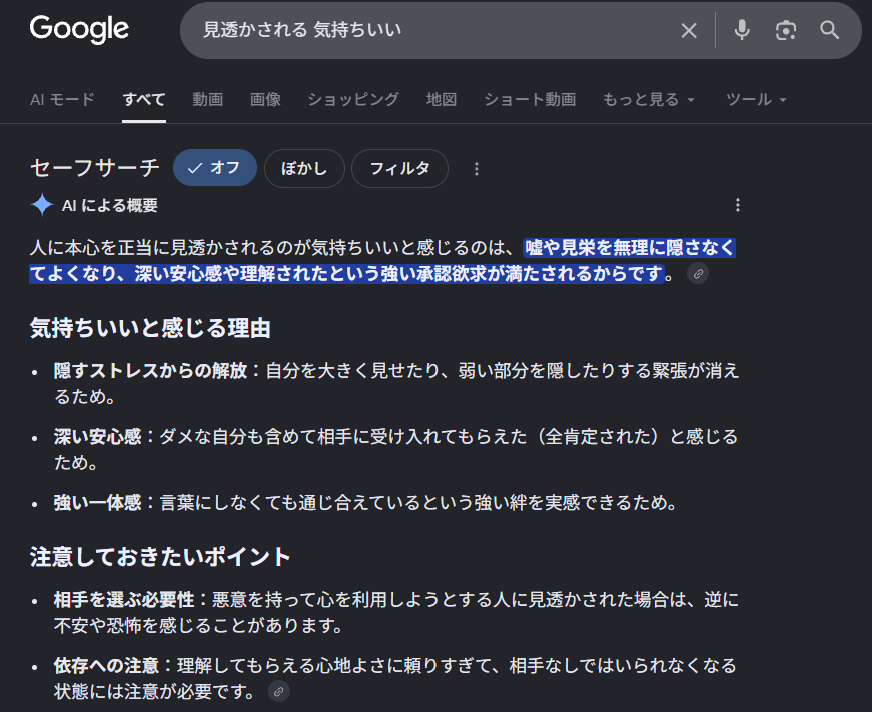The image size is (872, 712).
Task: Click the bullet text 隠すストレスからの解放
Action: [x=150, y=370]
